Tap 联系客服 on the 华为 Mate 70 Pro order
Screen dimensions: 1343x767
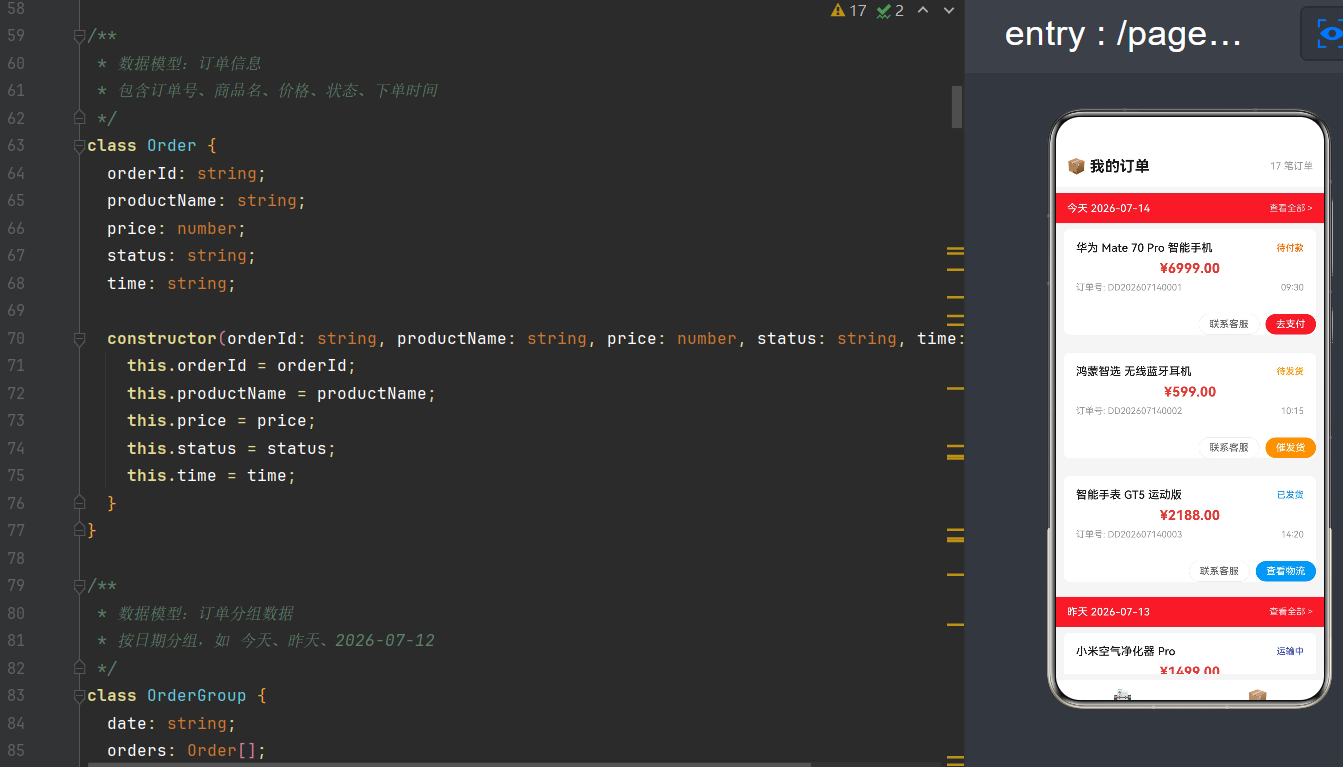click(1229, 324)
